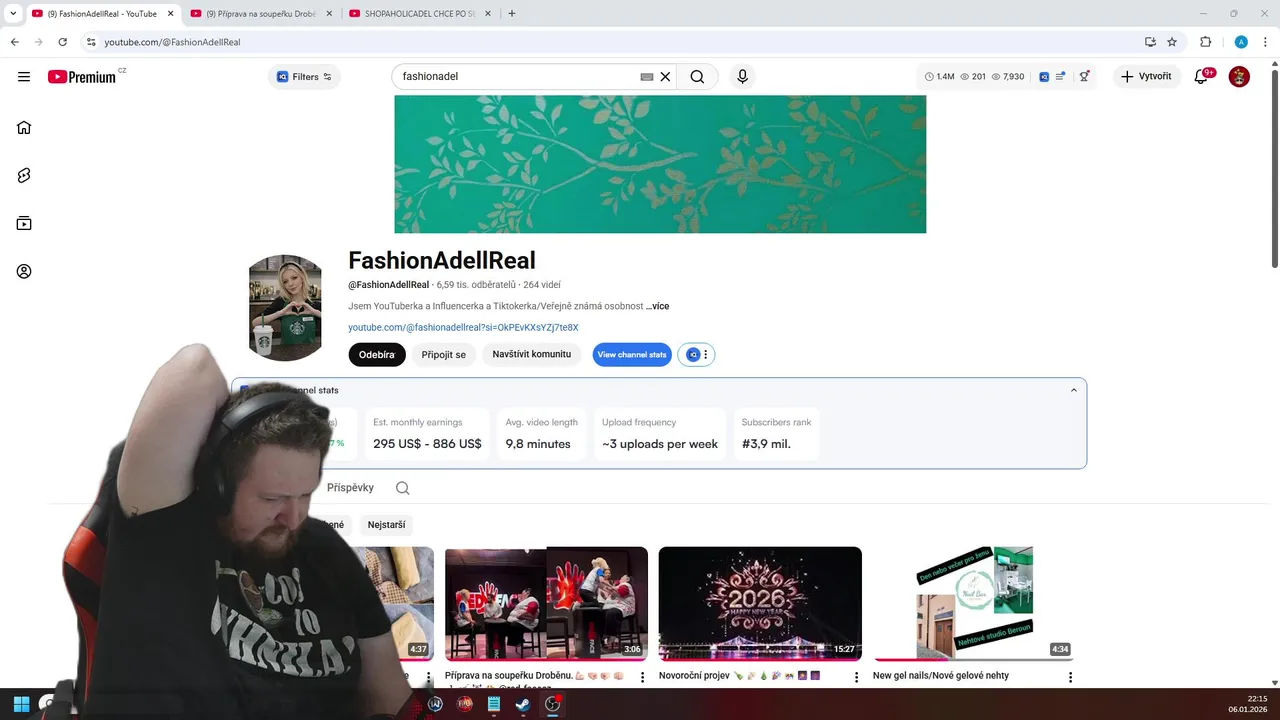Open the on-screen keyboard in search box
The image size is (1280, 720).
[647, 76]
